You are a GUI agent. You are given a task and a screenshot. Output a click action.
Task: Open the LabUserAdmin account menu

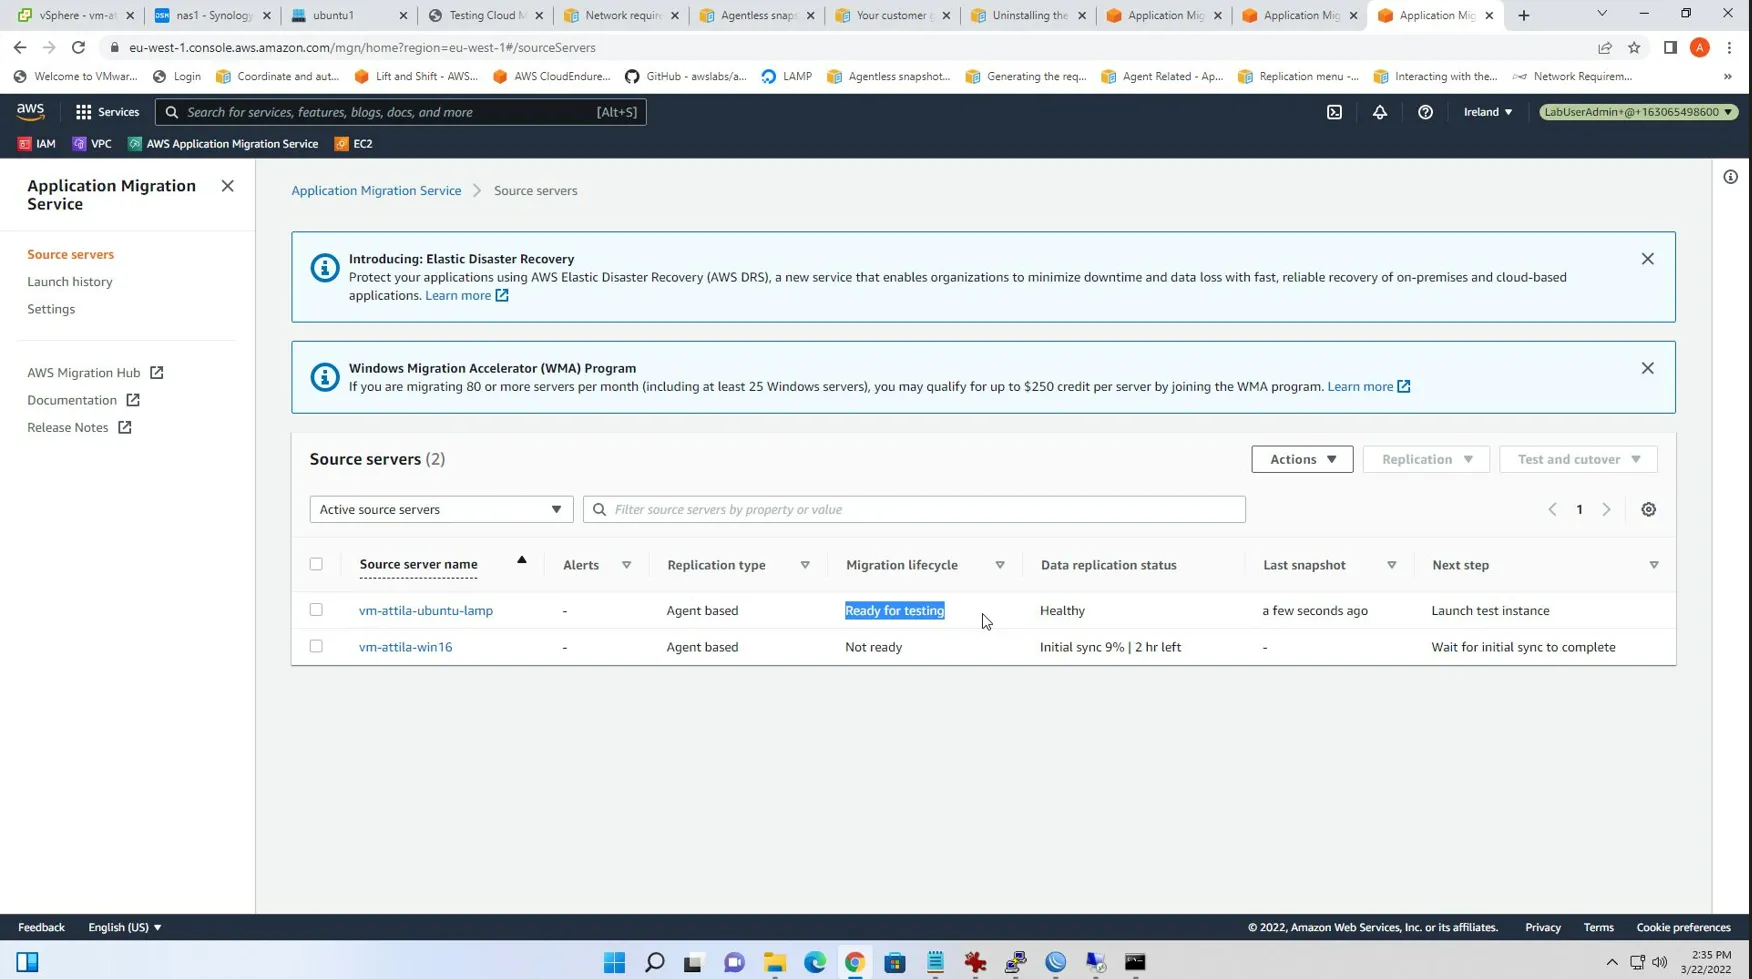1638,112
